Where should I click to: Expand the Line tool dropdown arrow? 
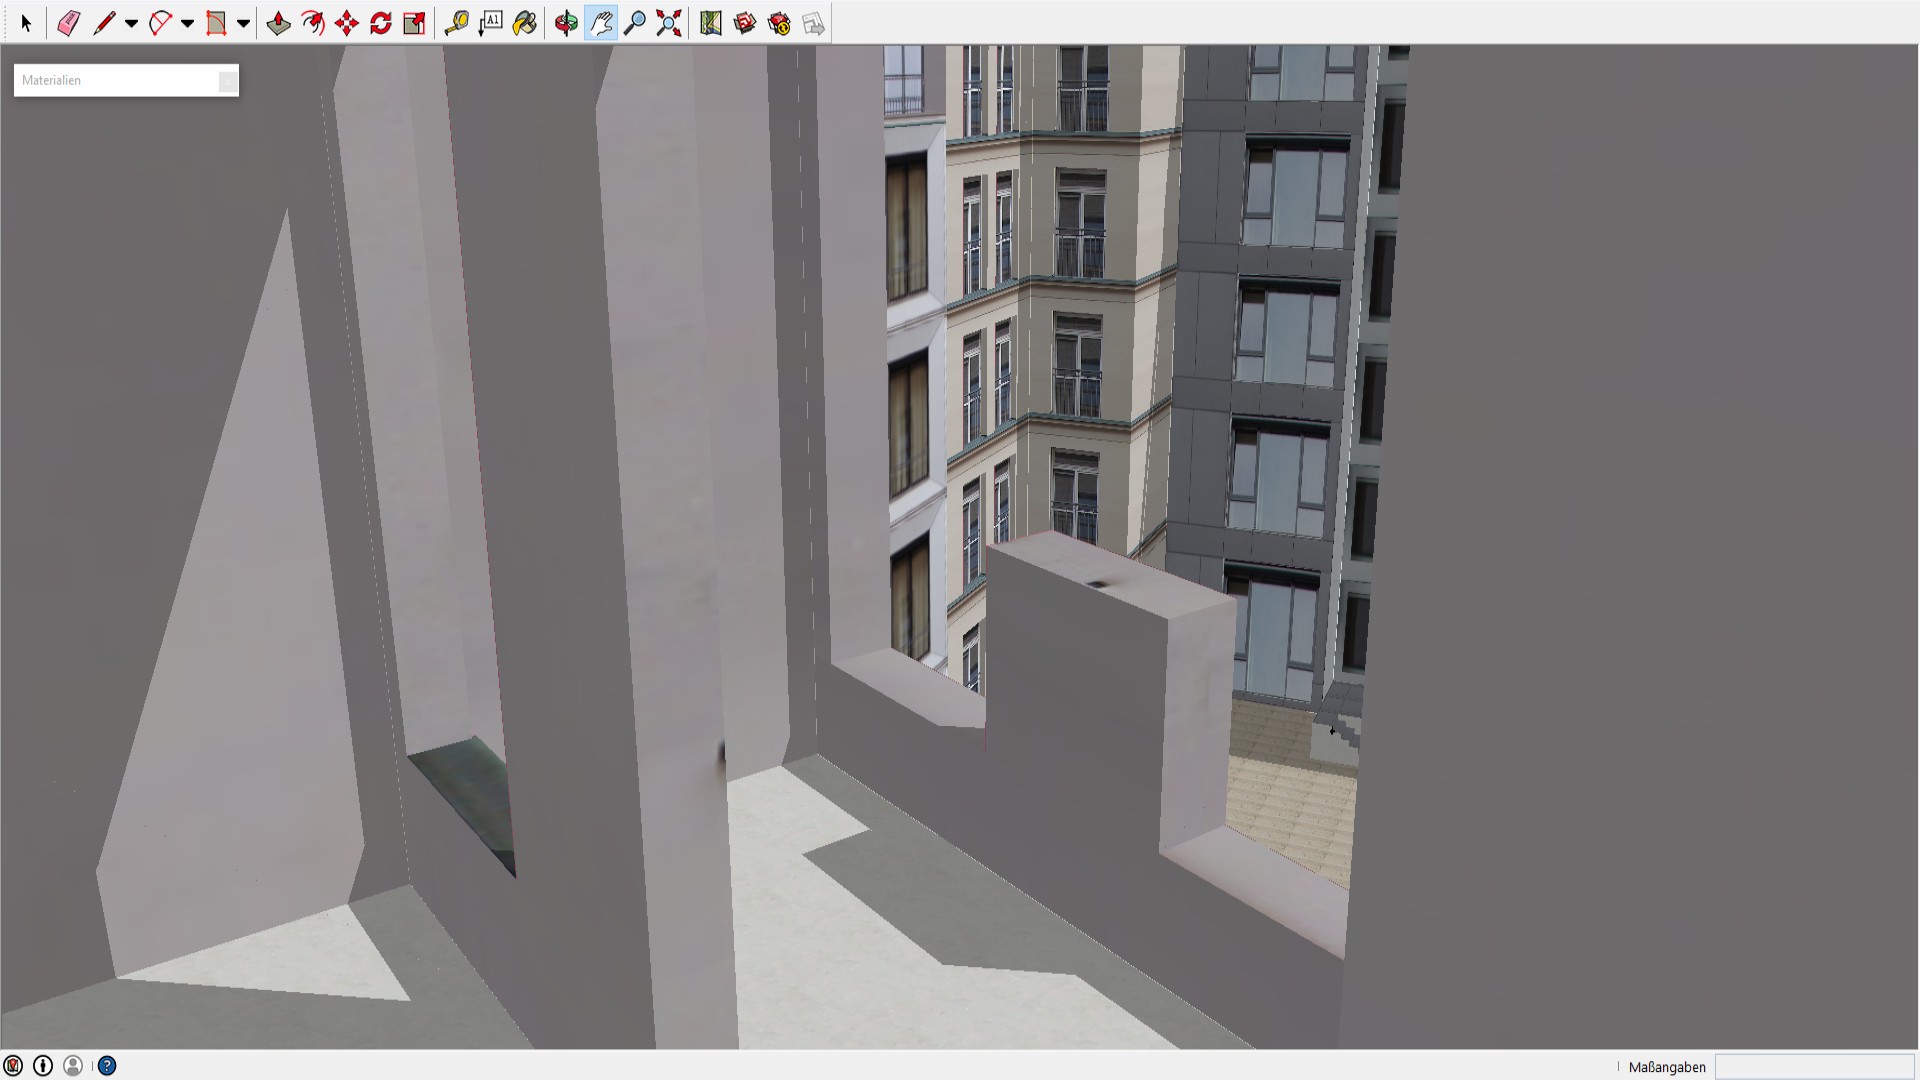[x=131, y=23]
